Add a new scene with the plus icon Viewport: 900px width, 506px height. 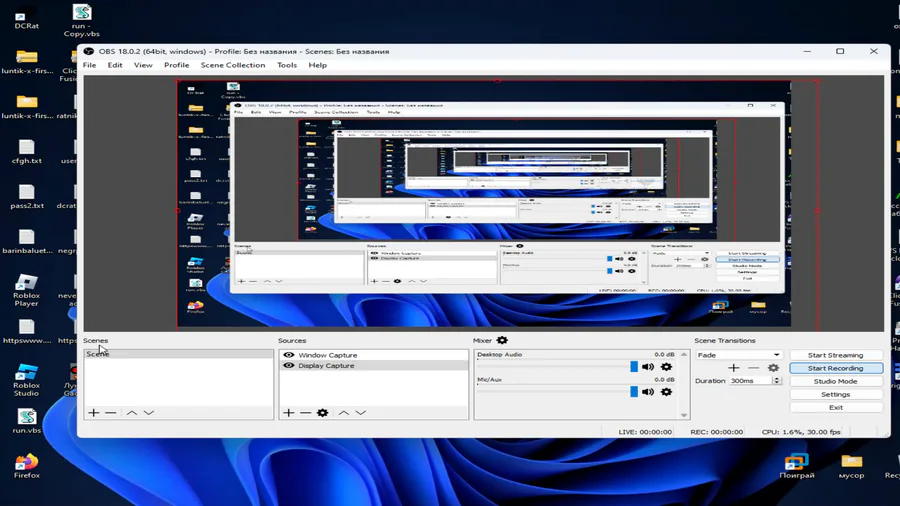click(x=94, y=412)
